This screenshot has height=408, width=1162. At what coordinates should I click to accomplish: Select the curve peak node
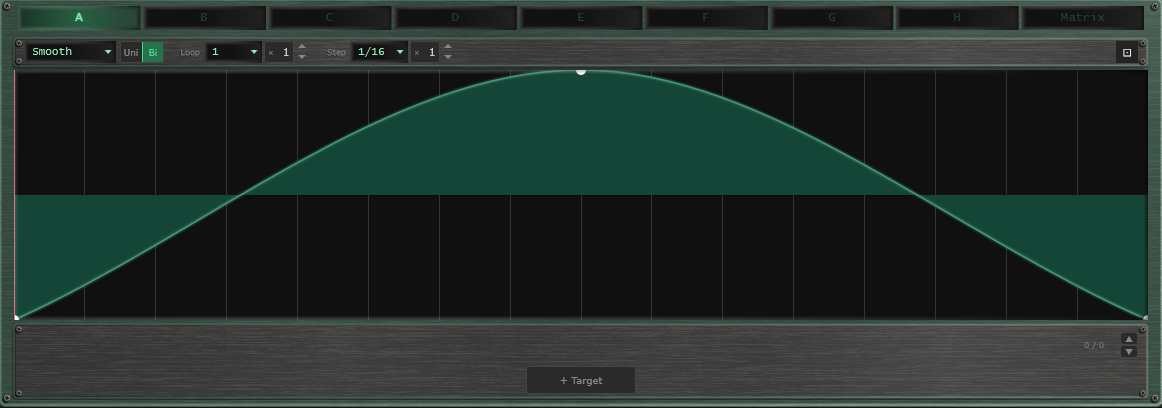[x=581, y=71]
